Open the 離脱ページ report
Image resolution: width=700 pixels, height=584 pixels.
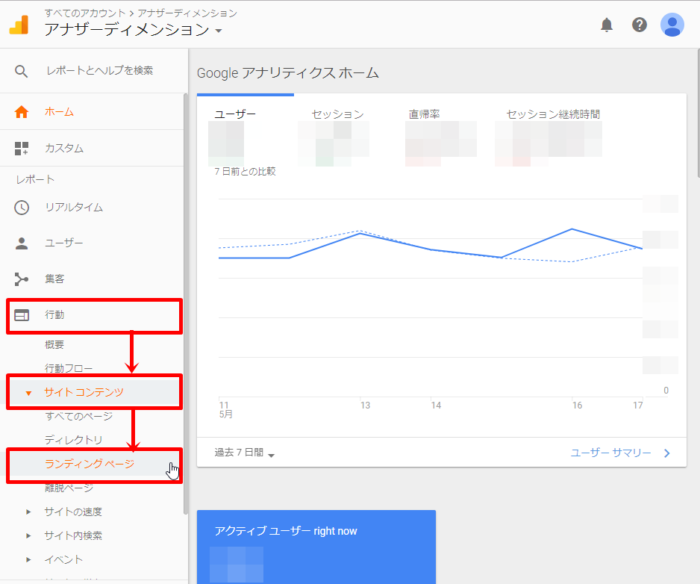pos(69,488)
